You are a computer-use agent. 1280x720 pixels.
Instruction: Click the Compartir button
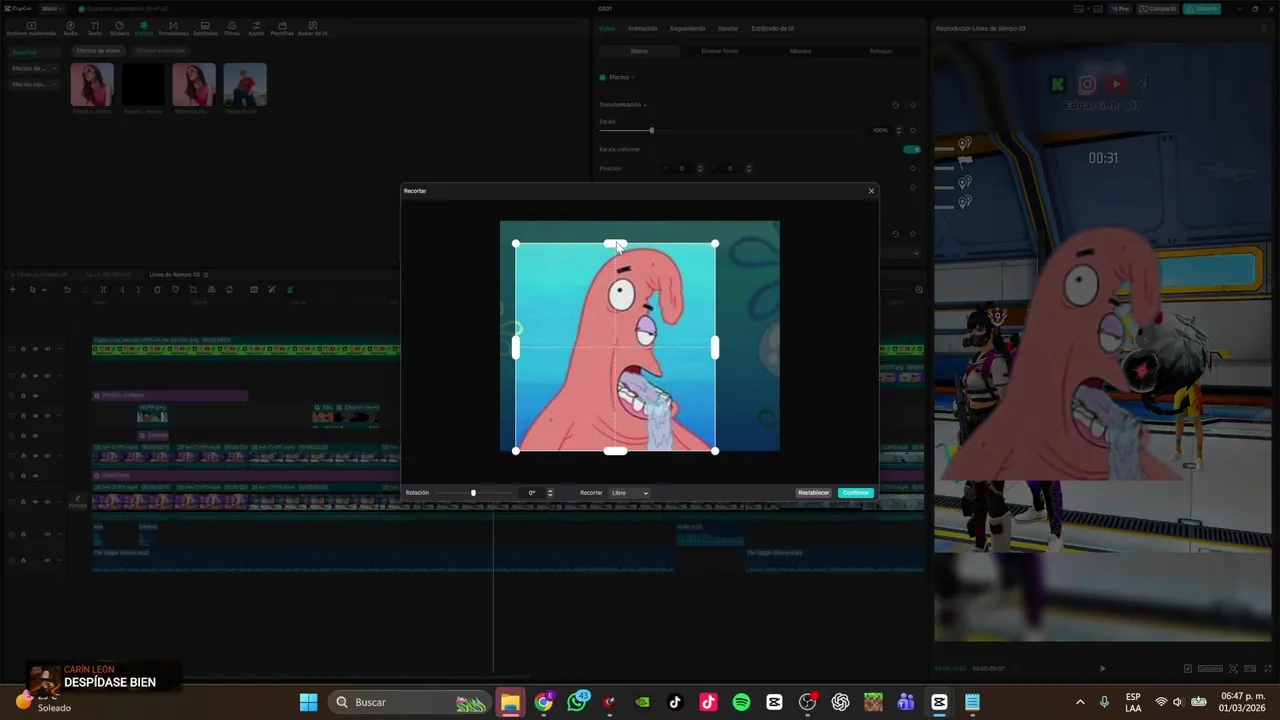1158,9
